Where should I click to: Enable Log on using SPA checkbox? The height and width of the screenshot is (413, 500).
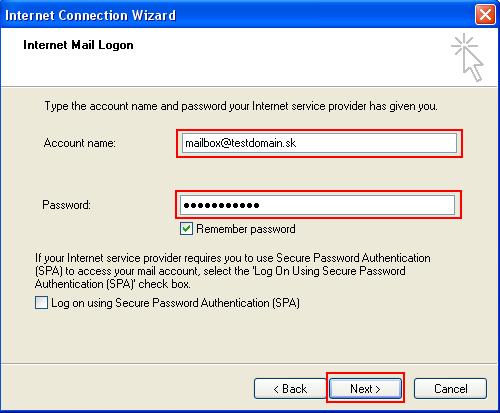point(41,303)
